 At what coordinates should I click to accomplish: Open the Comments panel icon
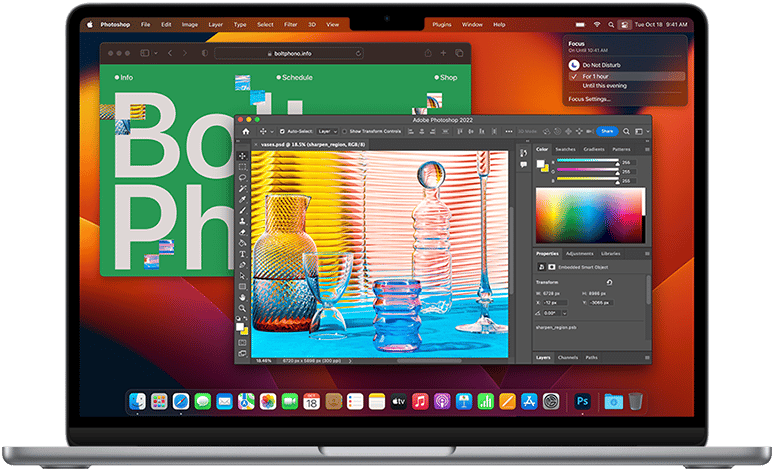click(523, 164)
